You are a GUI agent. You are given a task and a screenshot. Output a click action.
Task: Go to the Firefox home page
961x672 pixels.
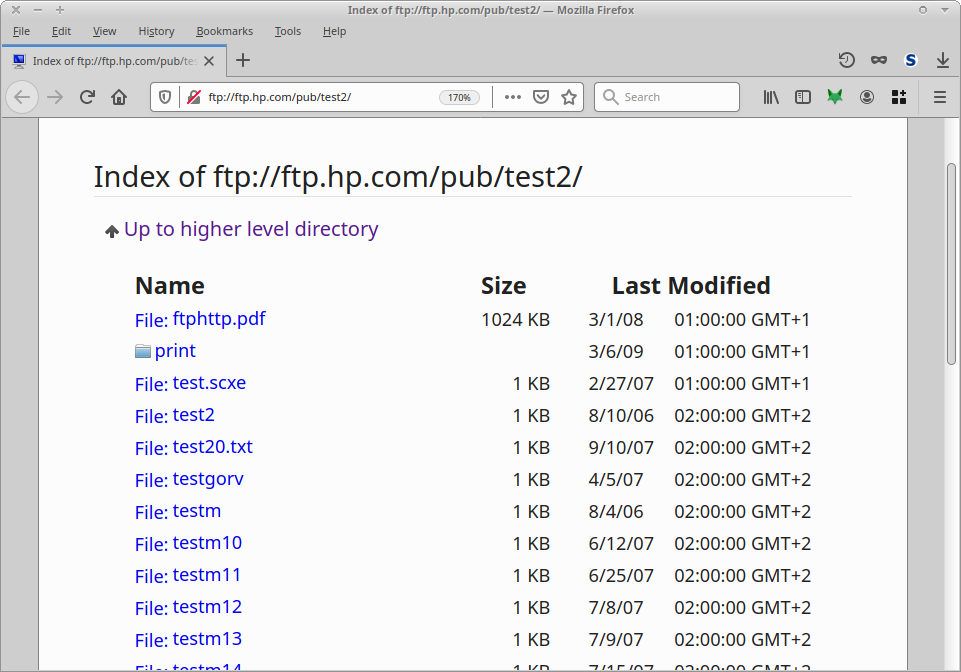coord(119,97)
